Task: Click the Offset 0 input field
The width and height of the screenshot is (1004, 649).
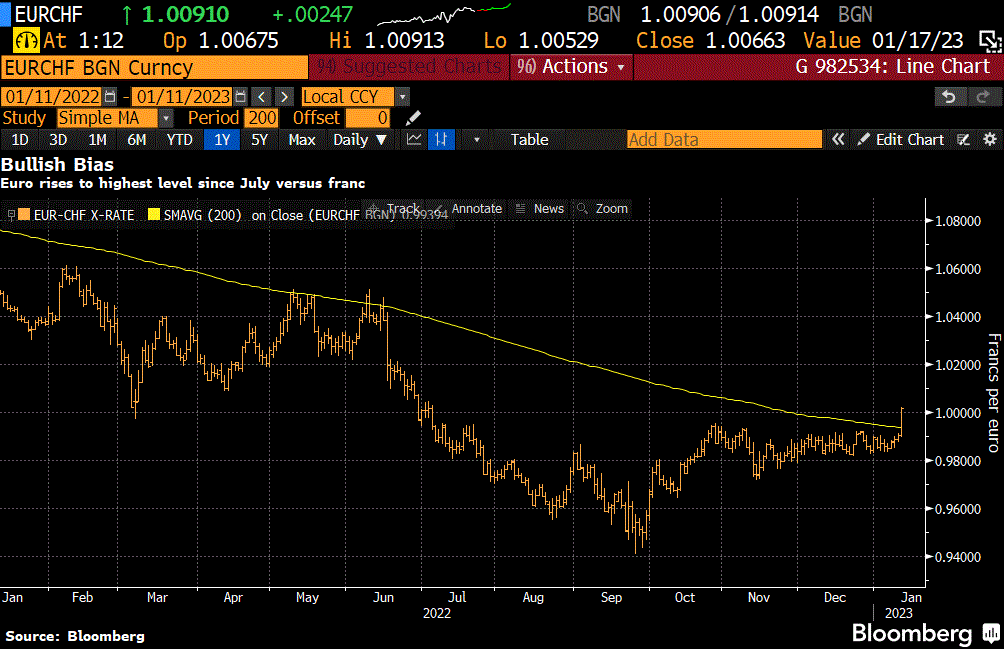Action: coord(367,118)
